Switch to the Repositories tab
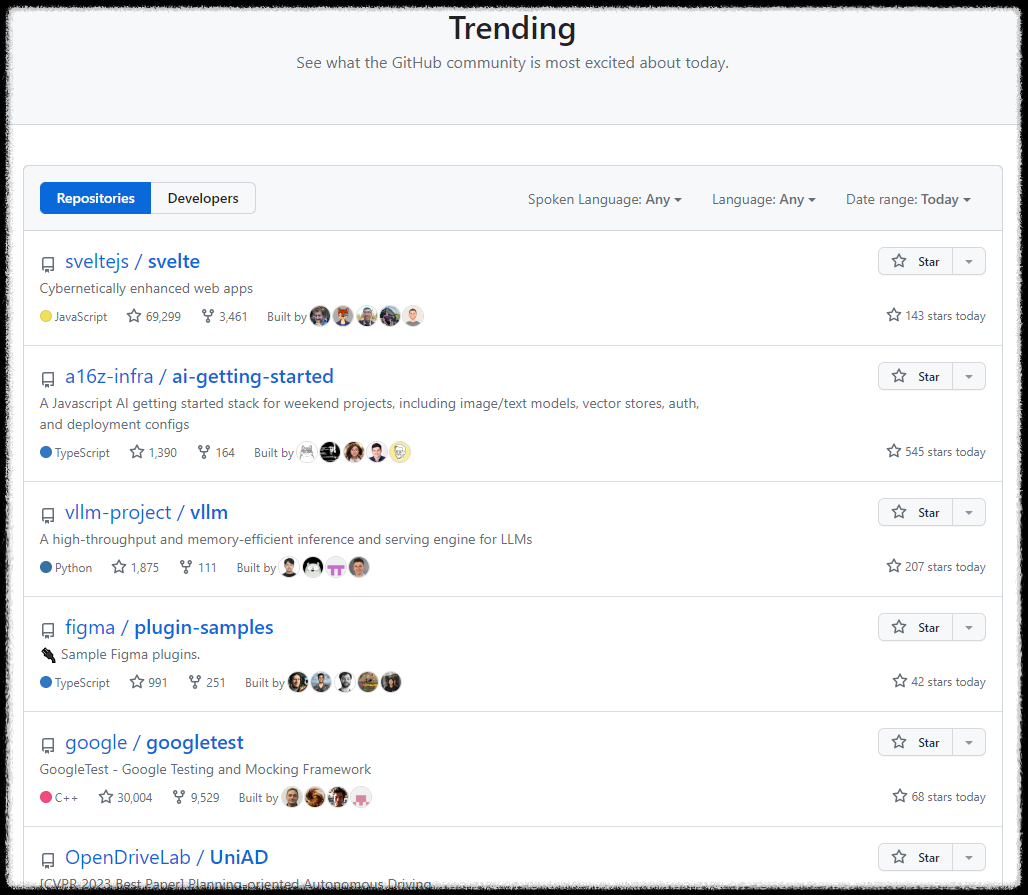1028x895 pixels. coord(96,198)
